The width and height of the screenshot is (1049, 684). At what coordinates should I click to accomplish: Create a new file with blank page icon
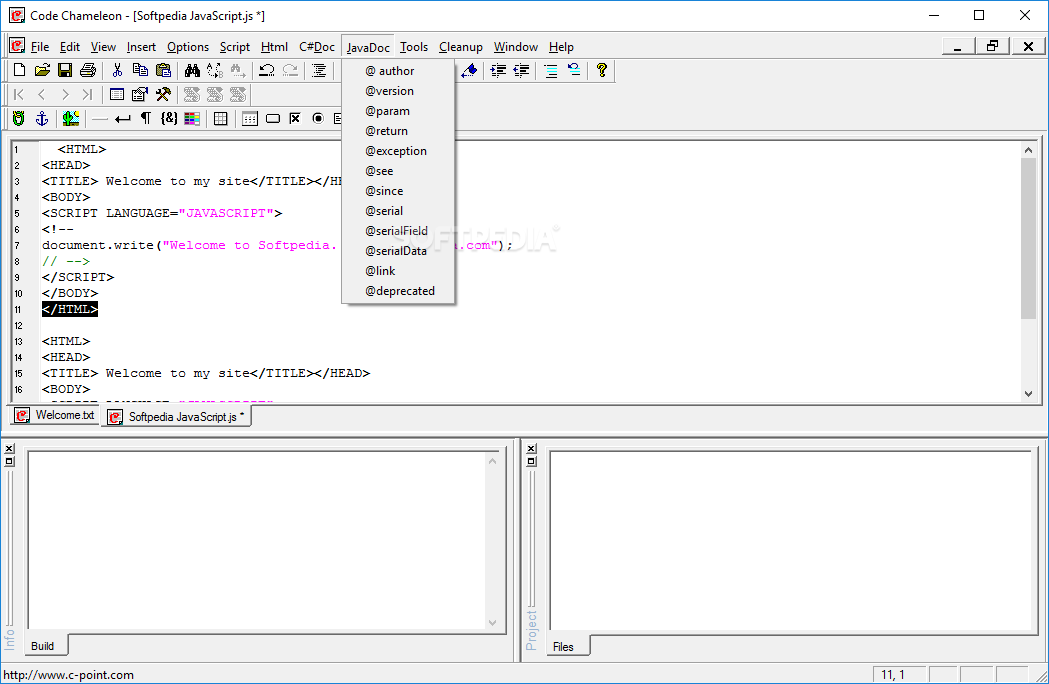click(x=19, y=70)
